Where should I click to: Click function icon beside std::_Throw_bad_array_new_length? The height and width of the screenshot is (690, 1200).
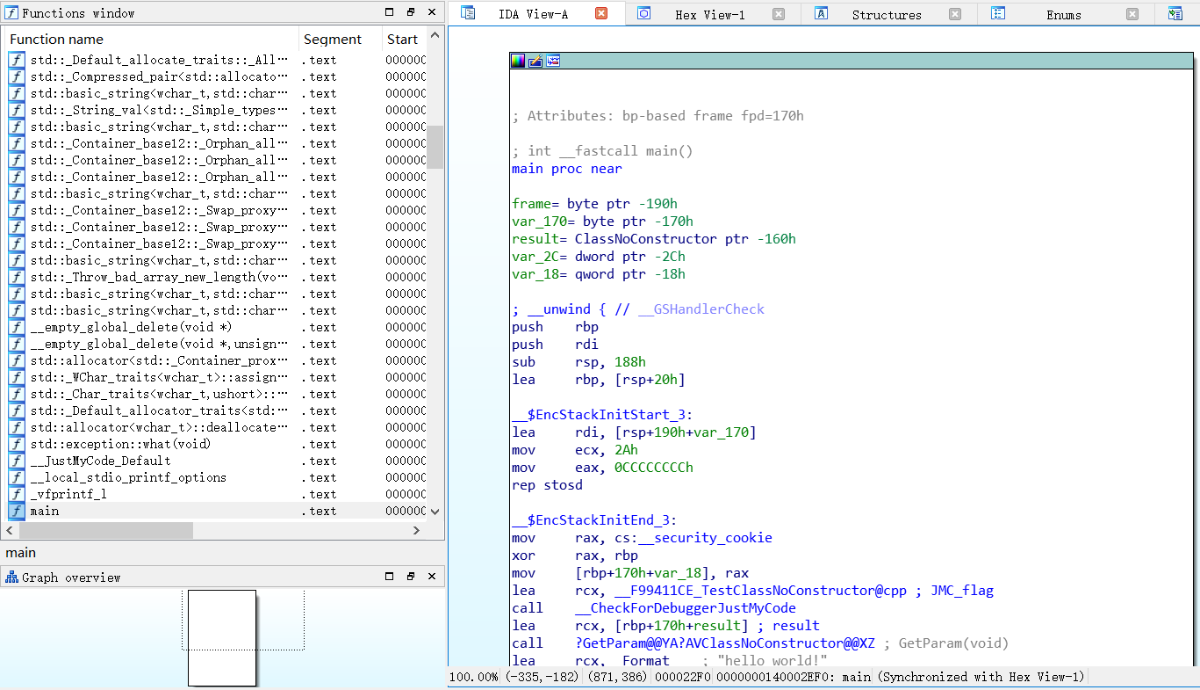[x=16, y=277]
